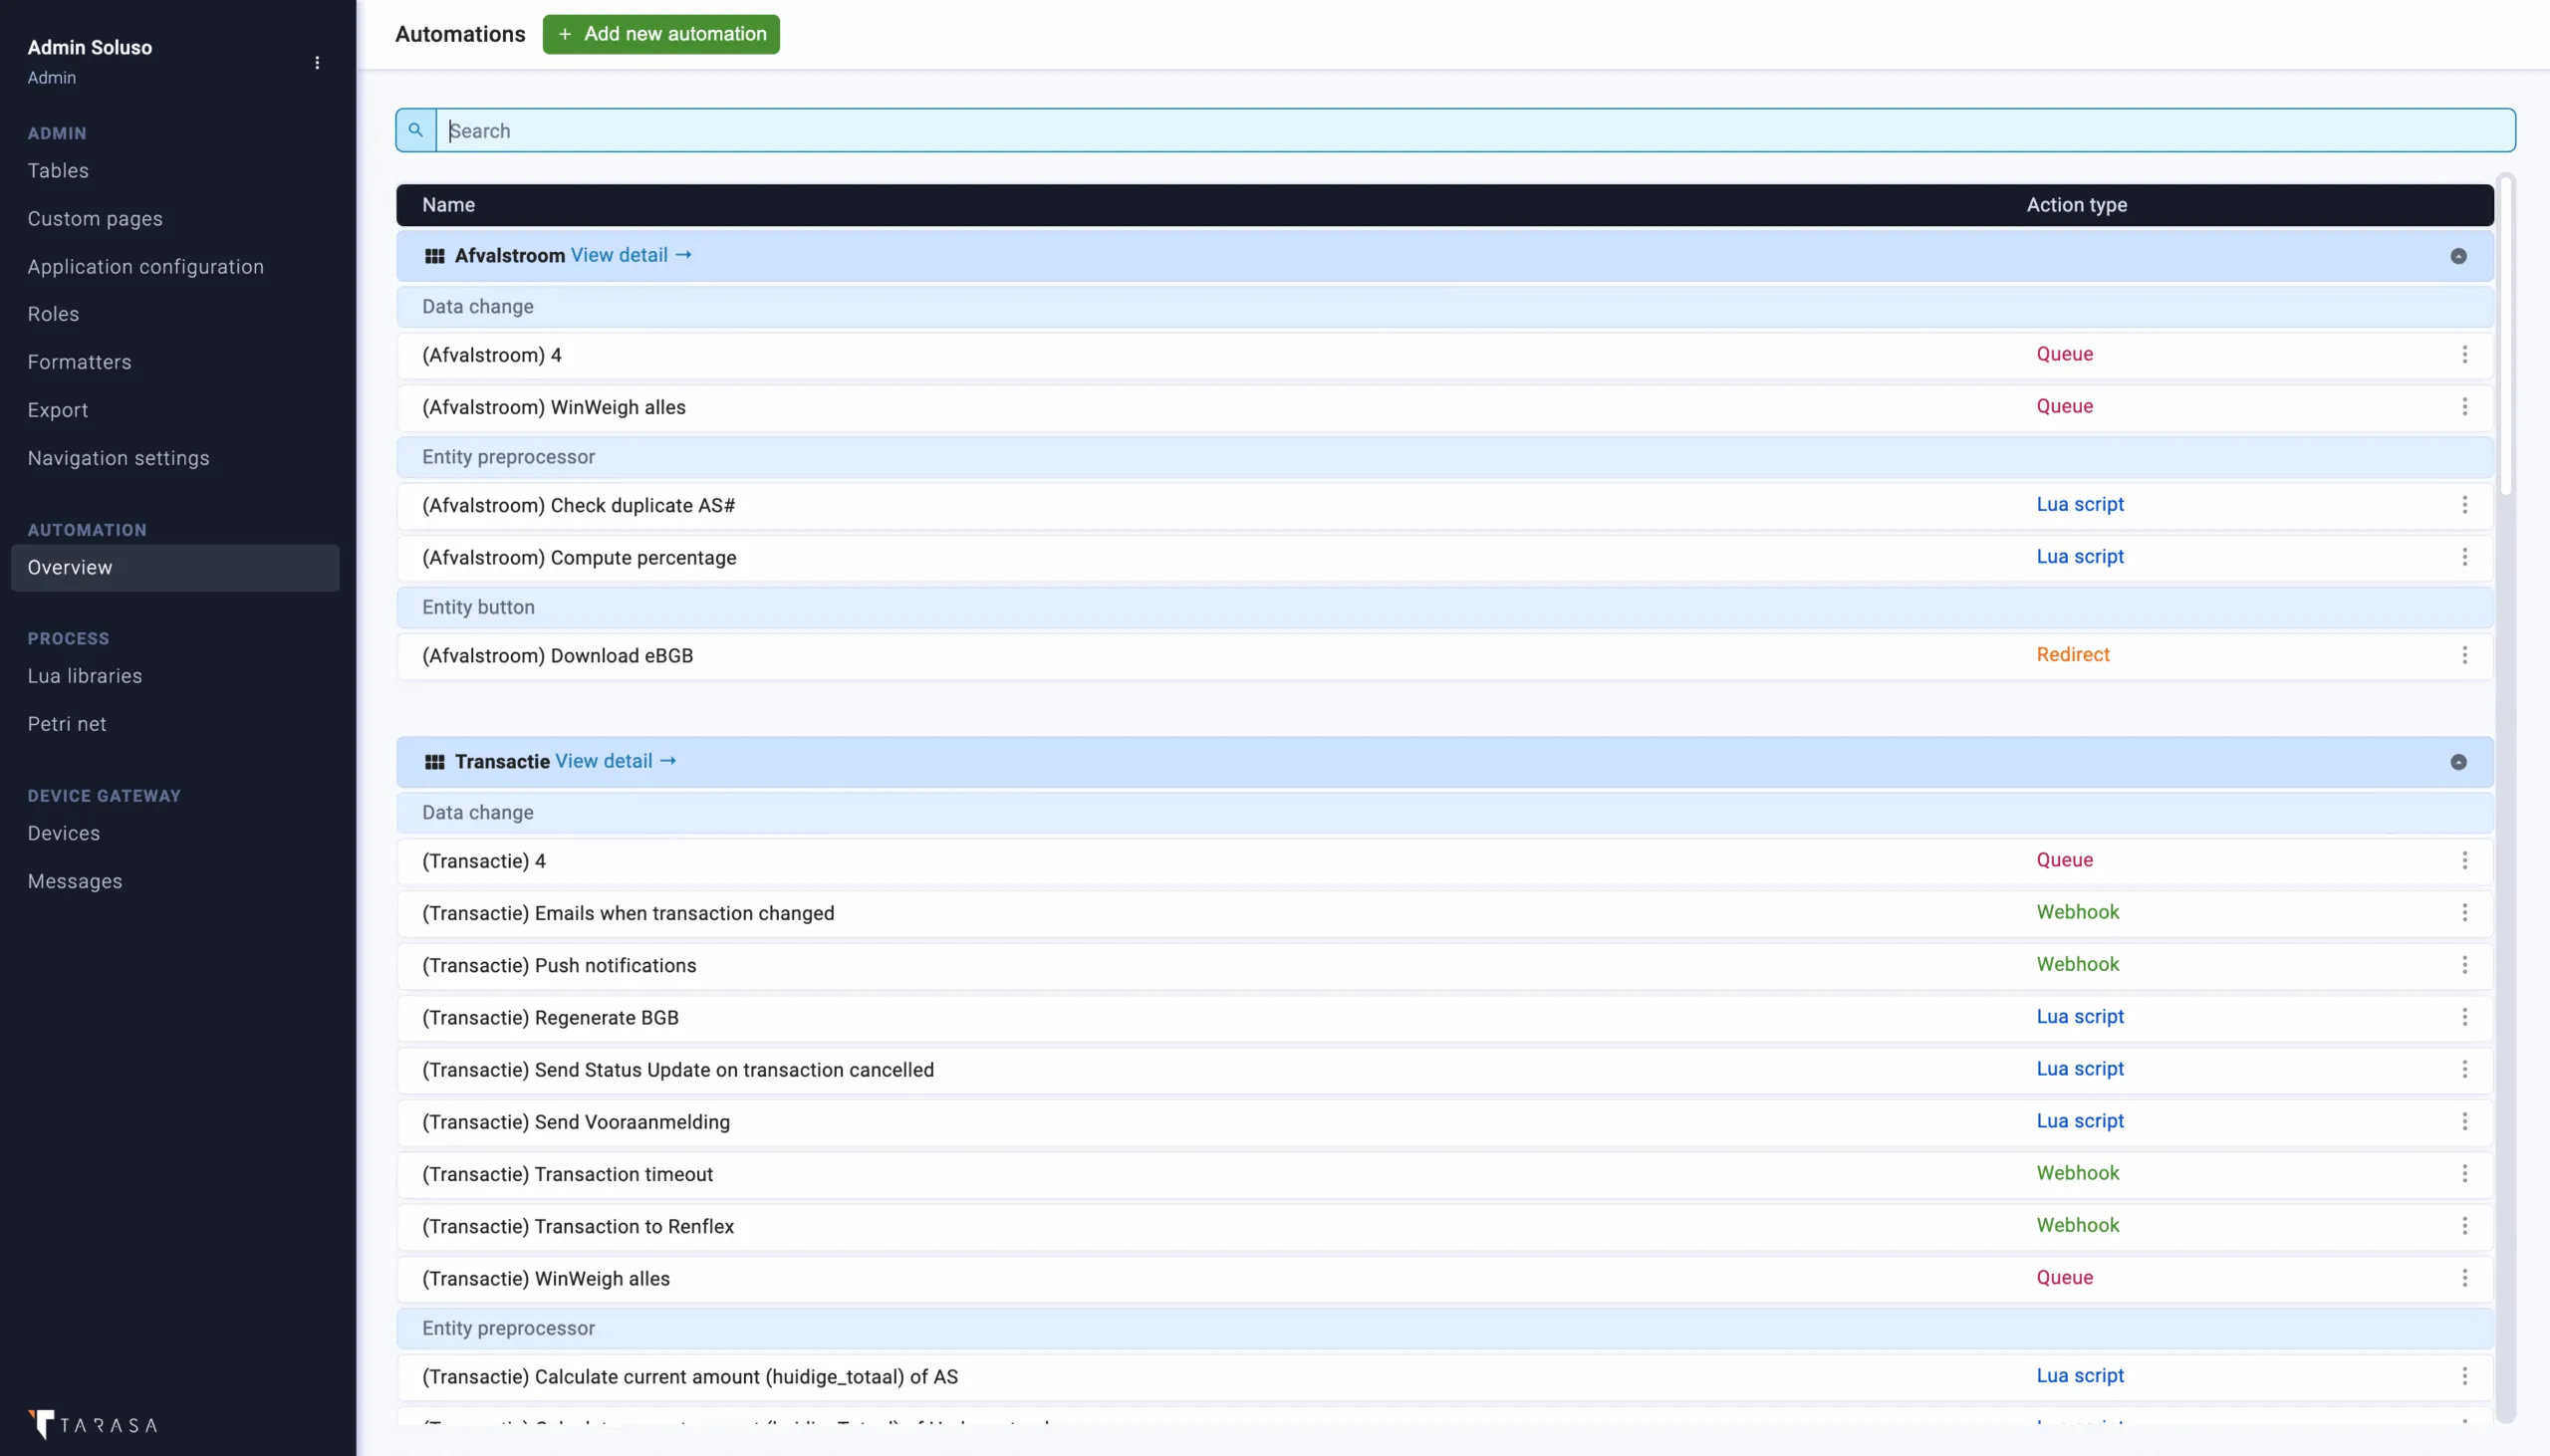This screenshot has width=2550, height=1456.
Task: Open the options menu for Download eBGB row
Action: click(2464, 655)
